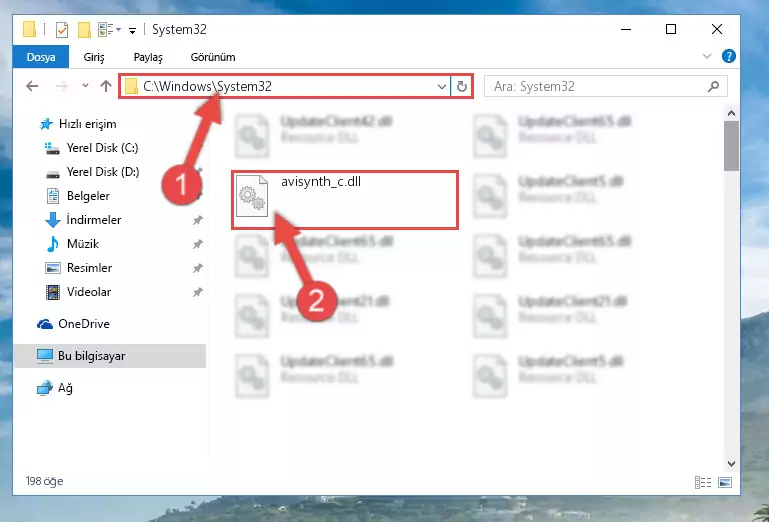Go back with the left arrow button
Screen dimensions: 769x522
pyautogui.click(x=32, y=86)
